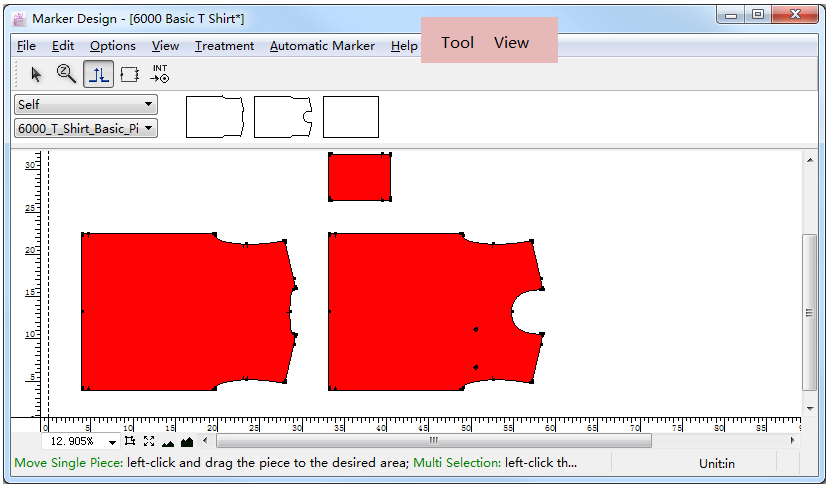Click the fit-to-screen expand arrows icon
The image size is (828, 489).
tap(149, 441)
